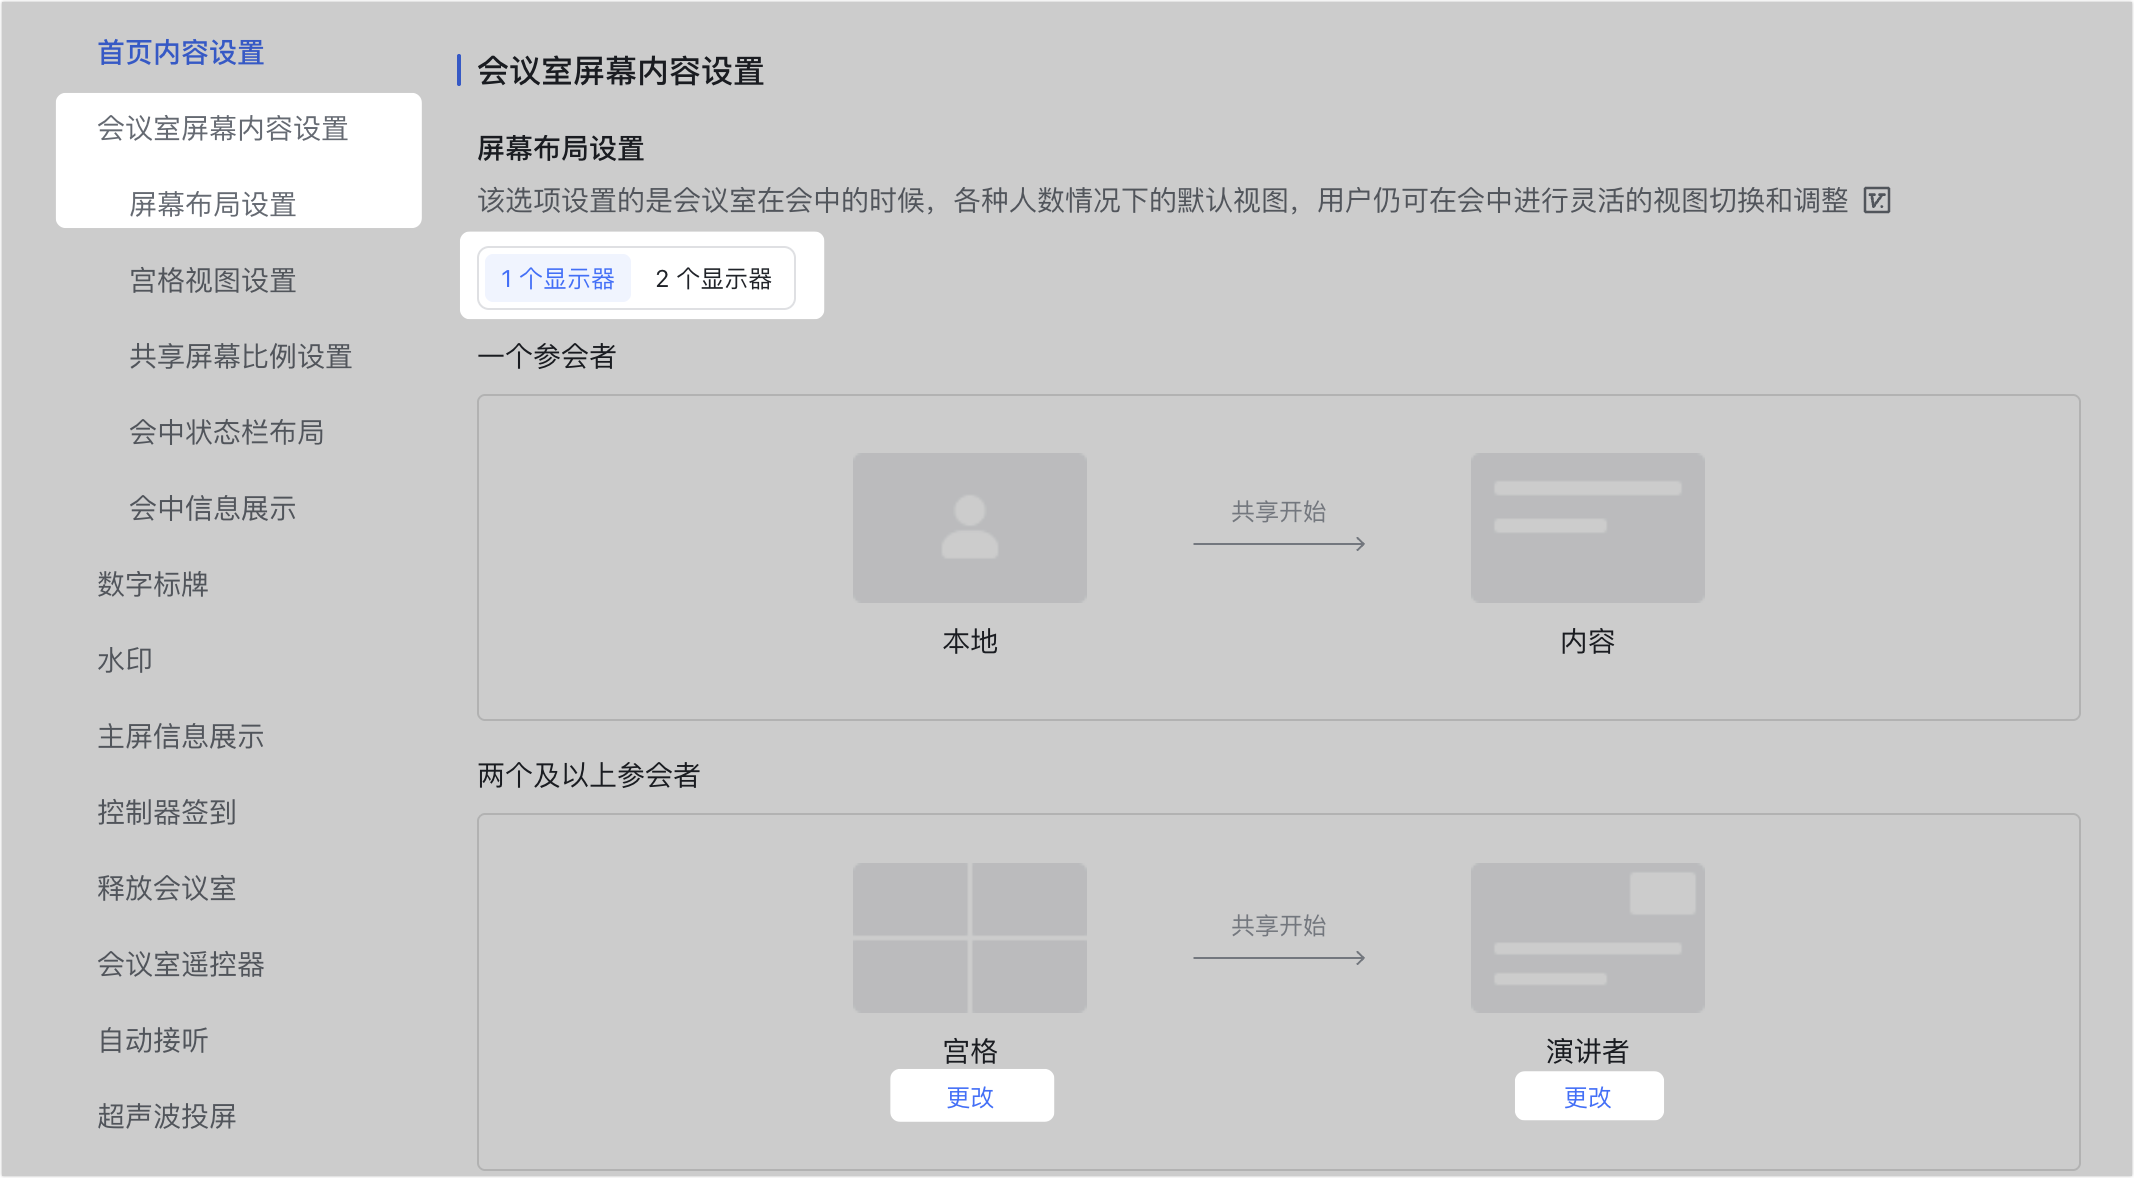This screenshot has height=1178, width=2134.
Task: Open 超声波投屏 sidebar item
Action: coord(167,1117)
